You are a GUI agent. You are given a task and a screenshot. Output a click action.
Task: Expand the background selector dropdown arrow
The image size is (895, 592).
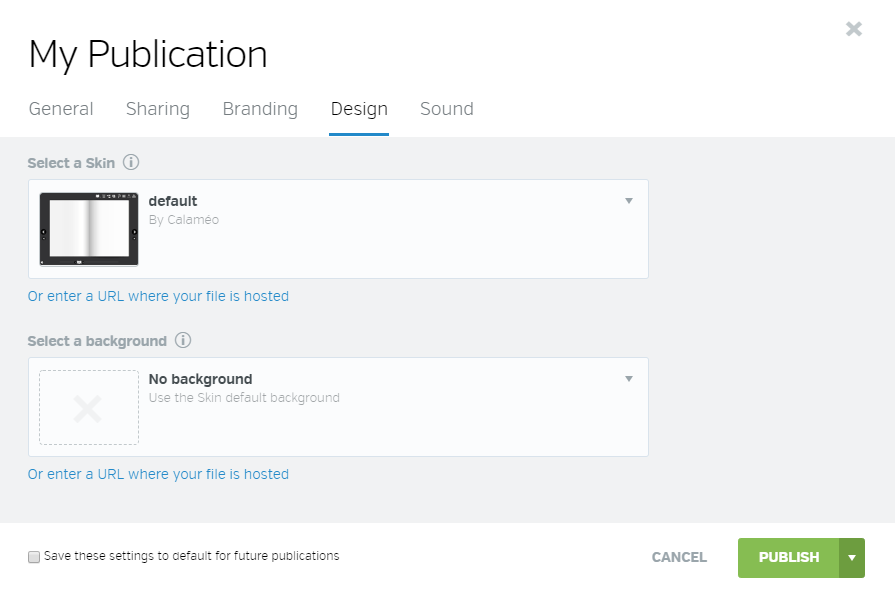click(x=628, y=379)
